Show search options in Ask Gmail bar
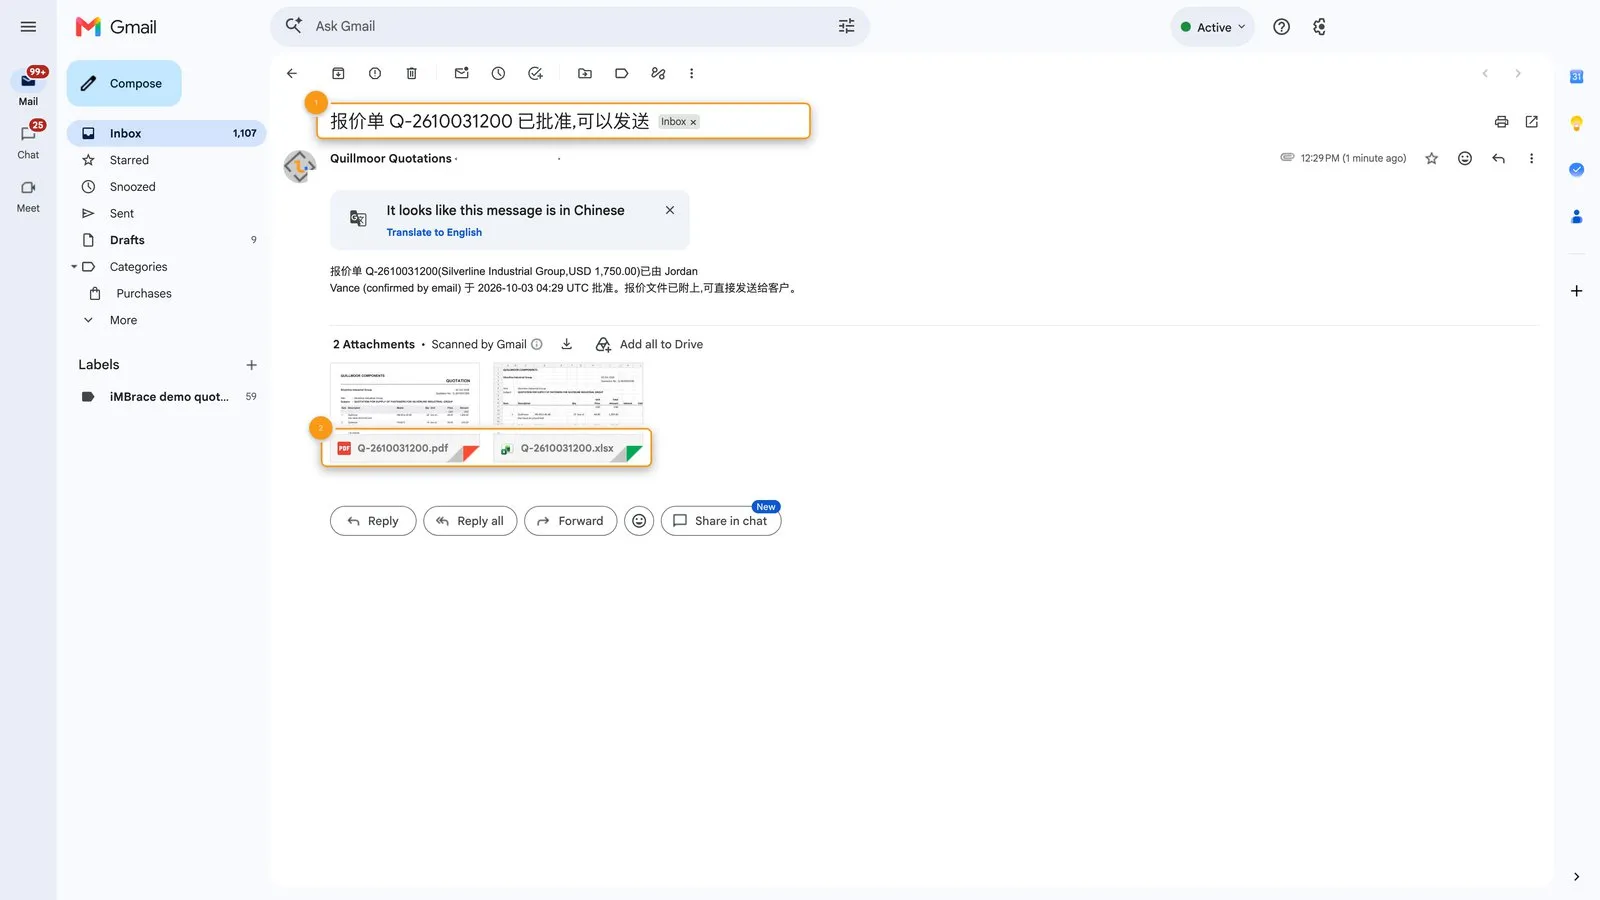The image size is (1600, 900). [x=846, y=26]
